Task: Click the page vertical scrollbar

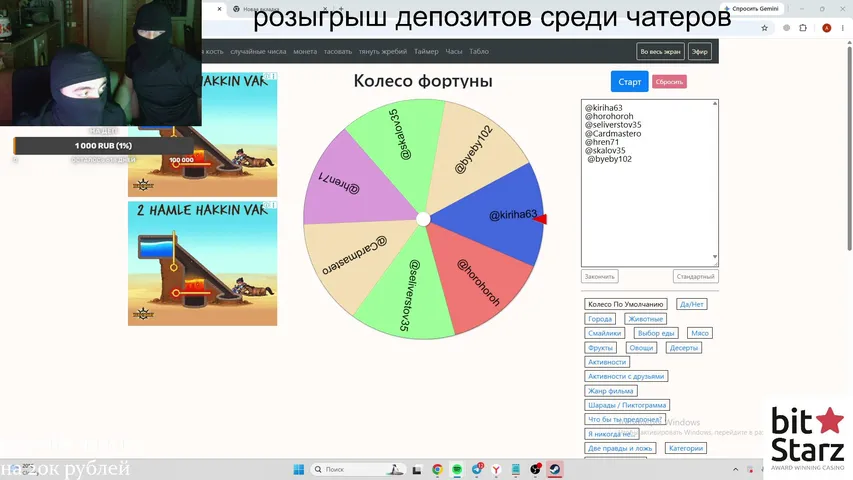Action: click(849, 147)
